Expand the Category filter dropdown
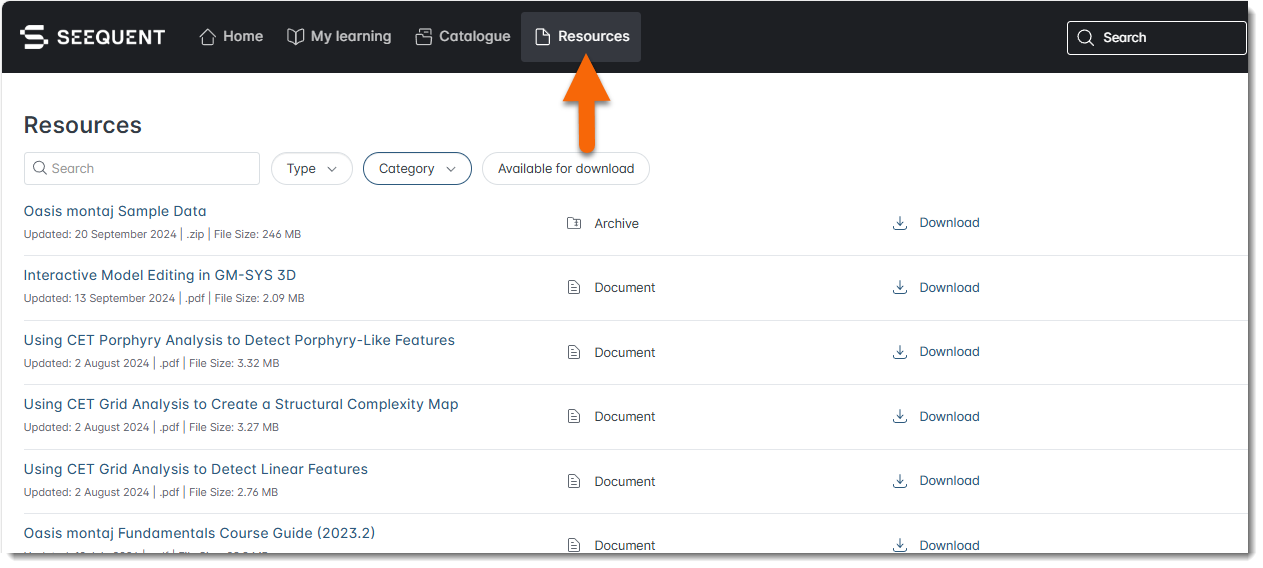The width and height of the screenshot is (1263, 568). click(x=416, y=169)
